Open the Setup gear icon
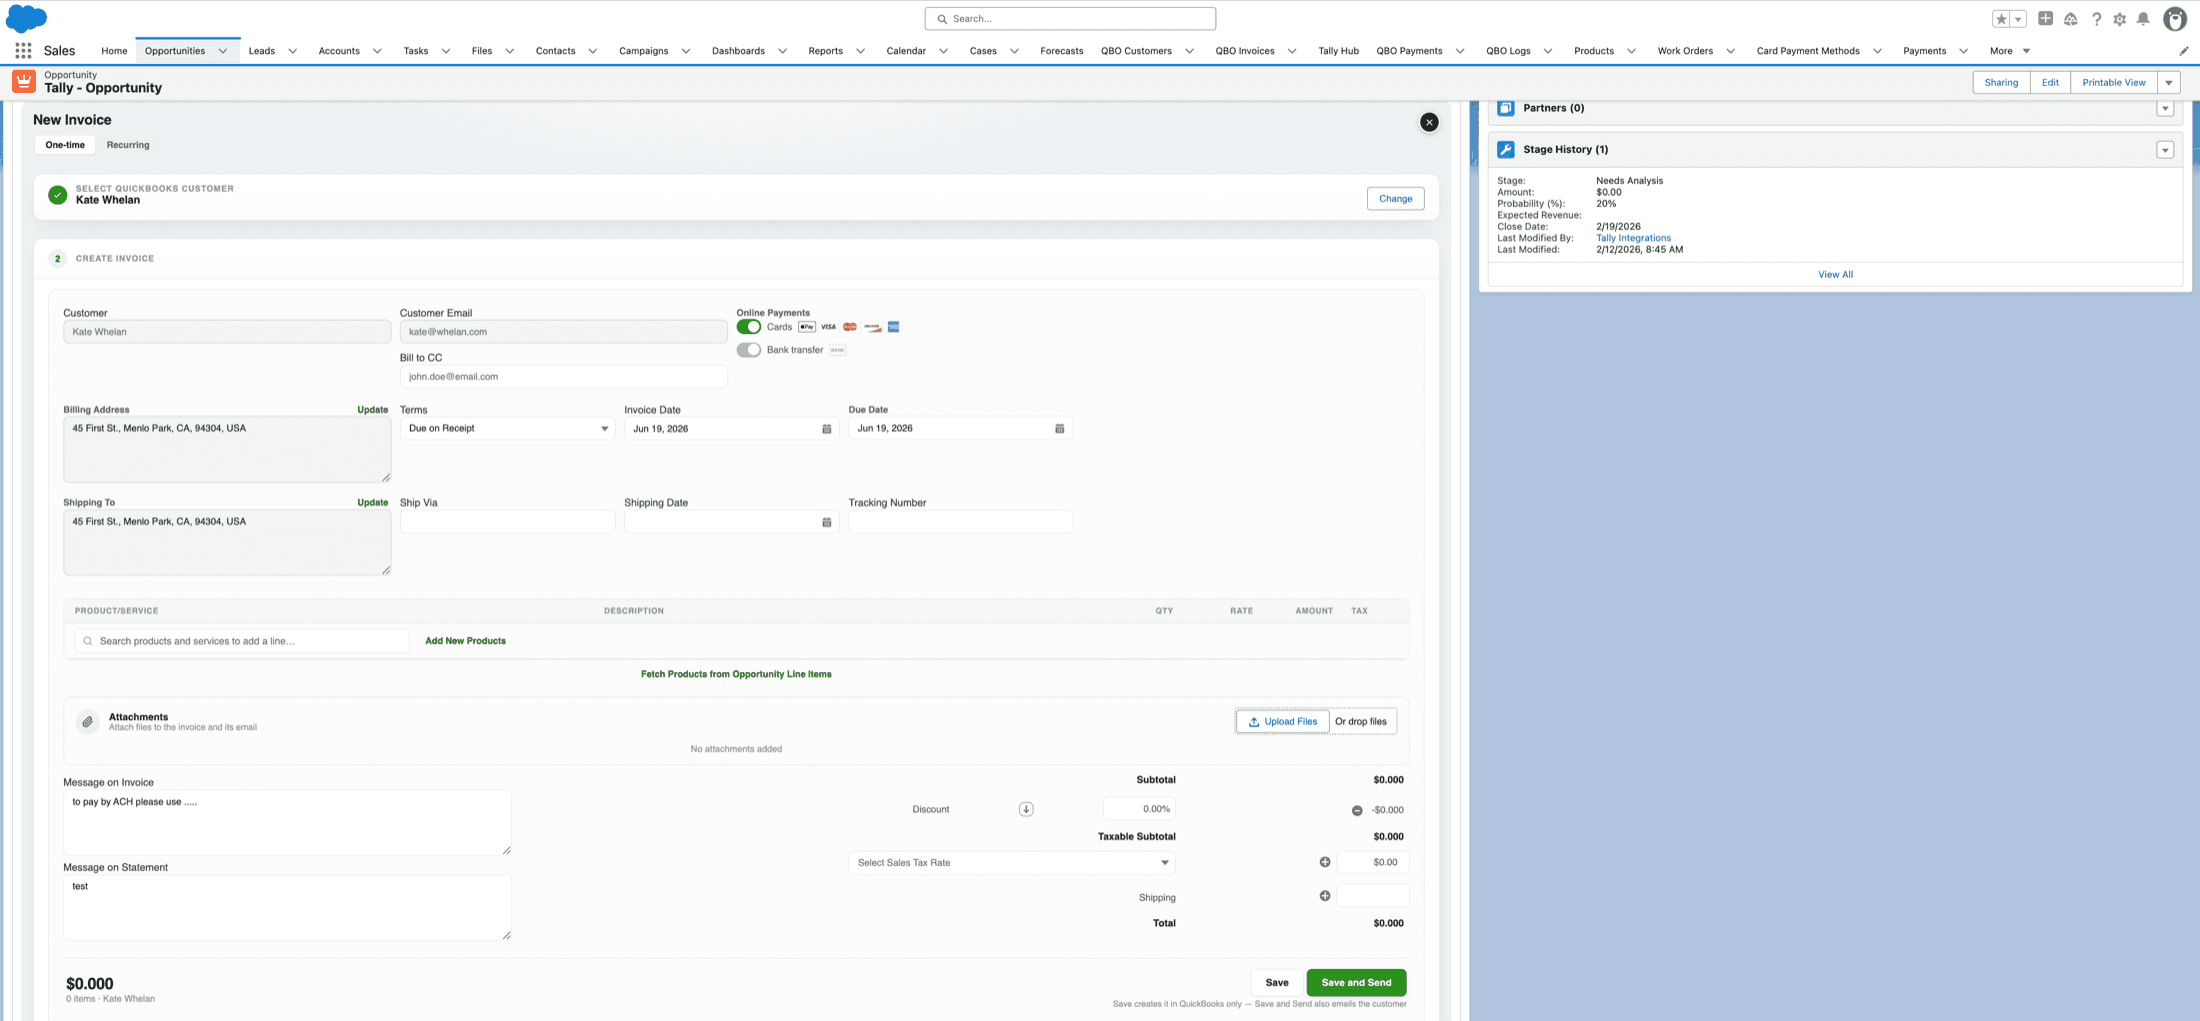 pos(2120,19)
